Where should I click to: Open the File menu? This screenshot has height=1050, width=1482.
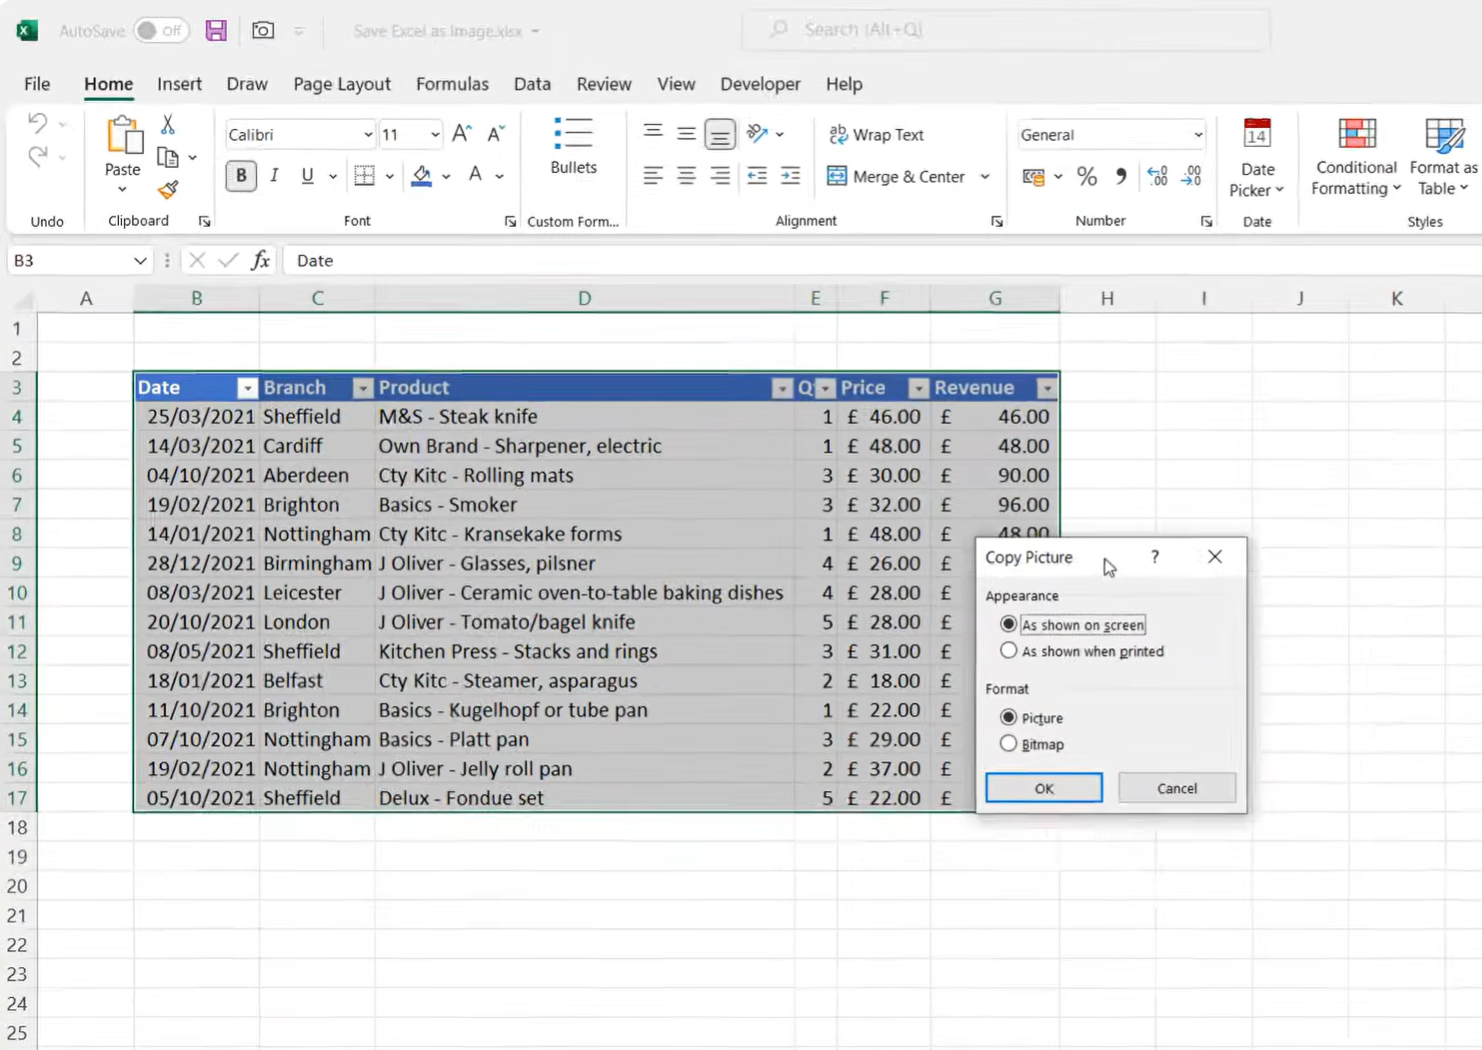[x=37, y=84]
